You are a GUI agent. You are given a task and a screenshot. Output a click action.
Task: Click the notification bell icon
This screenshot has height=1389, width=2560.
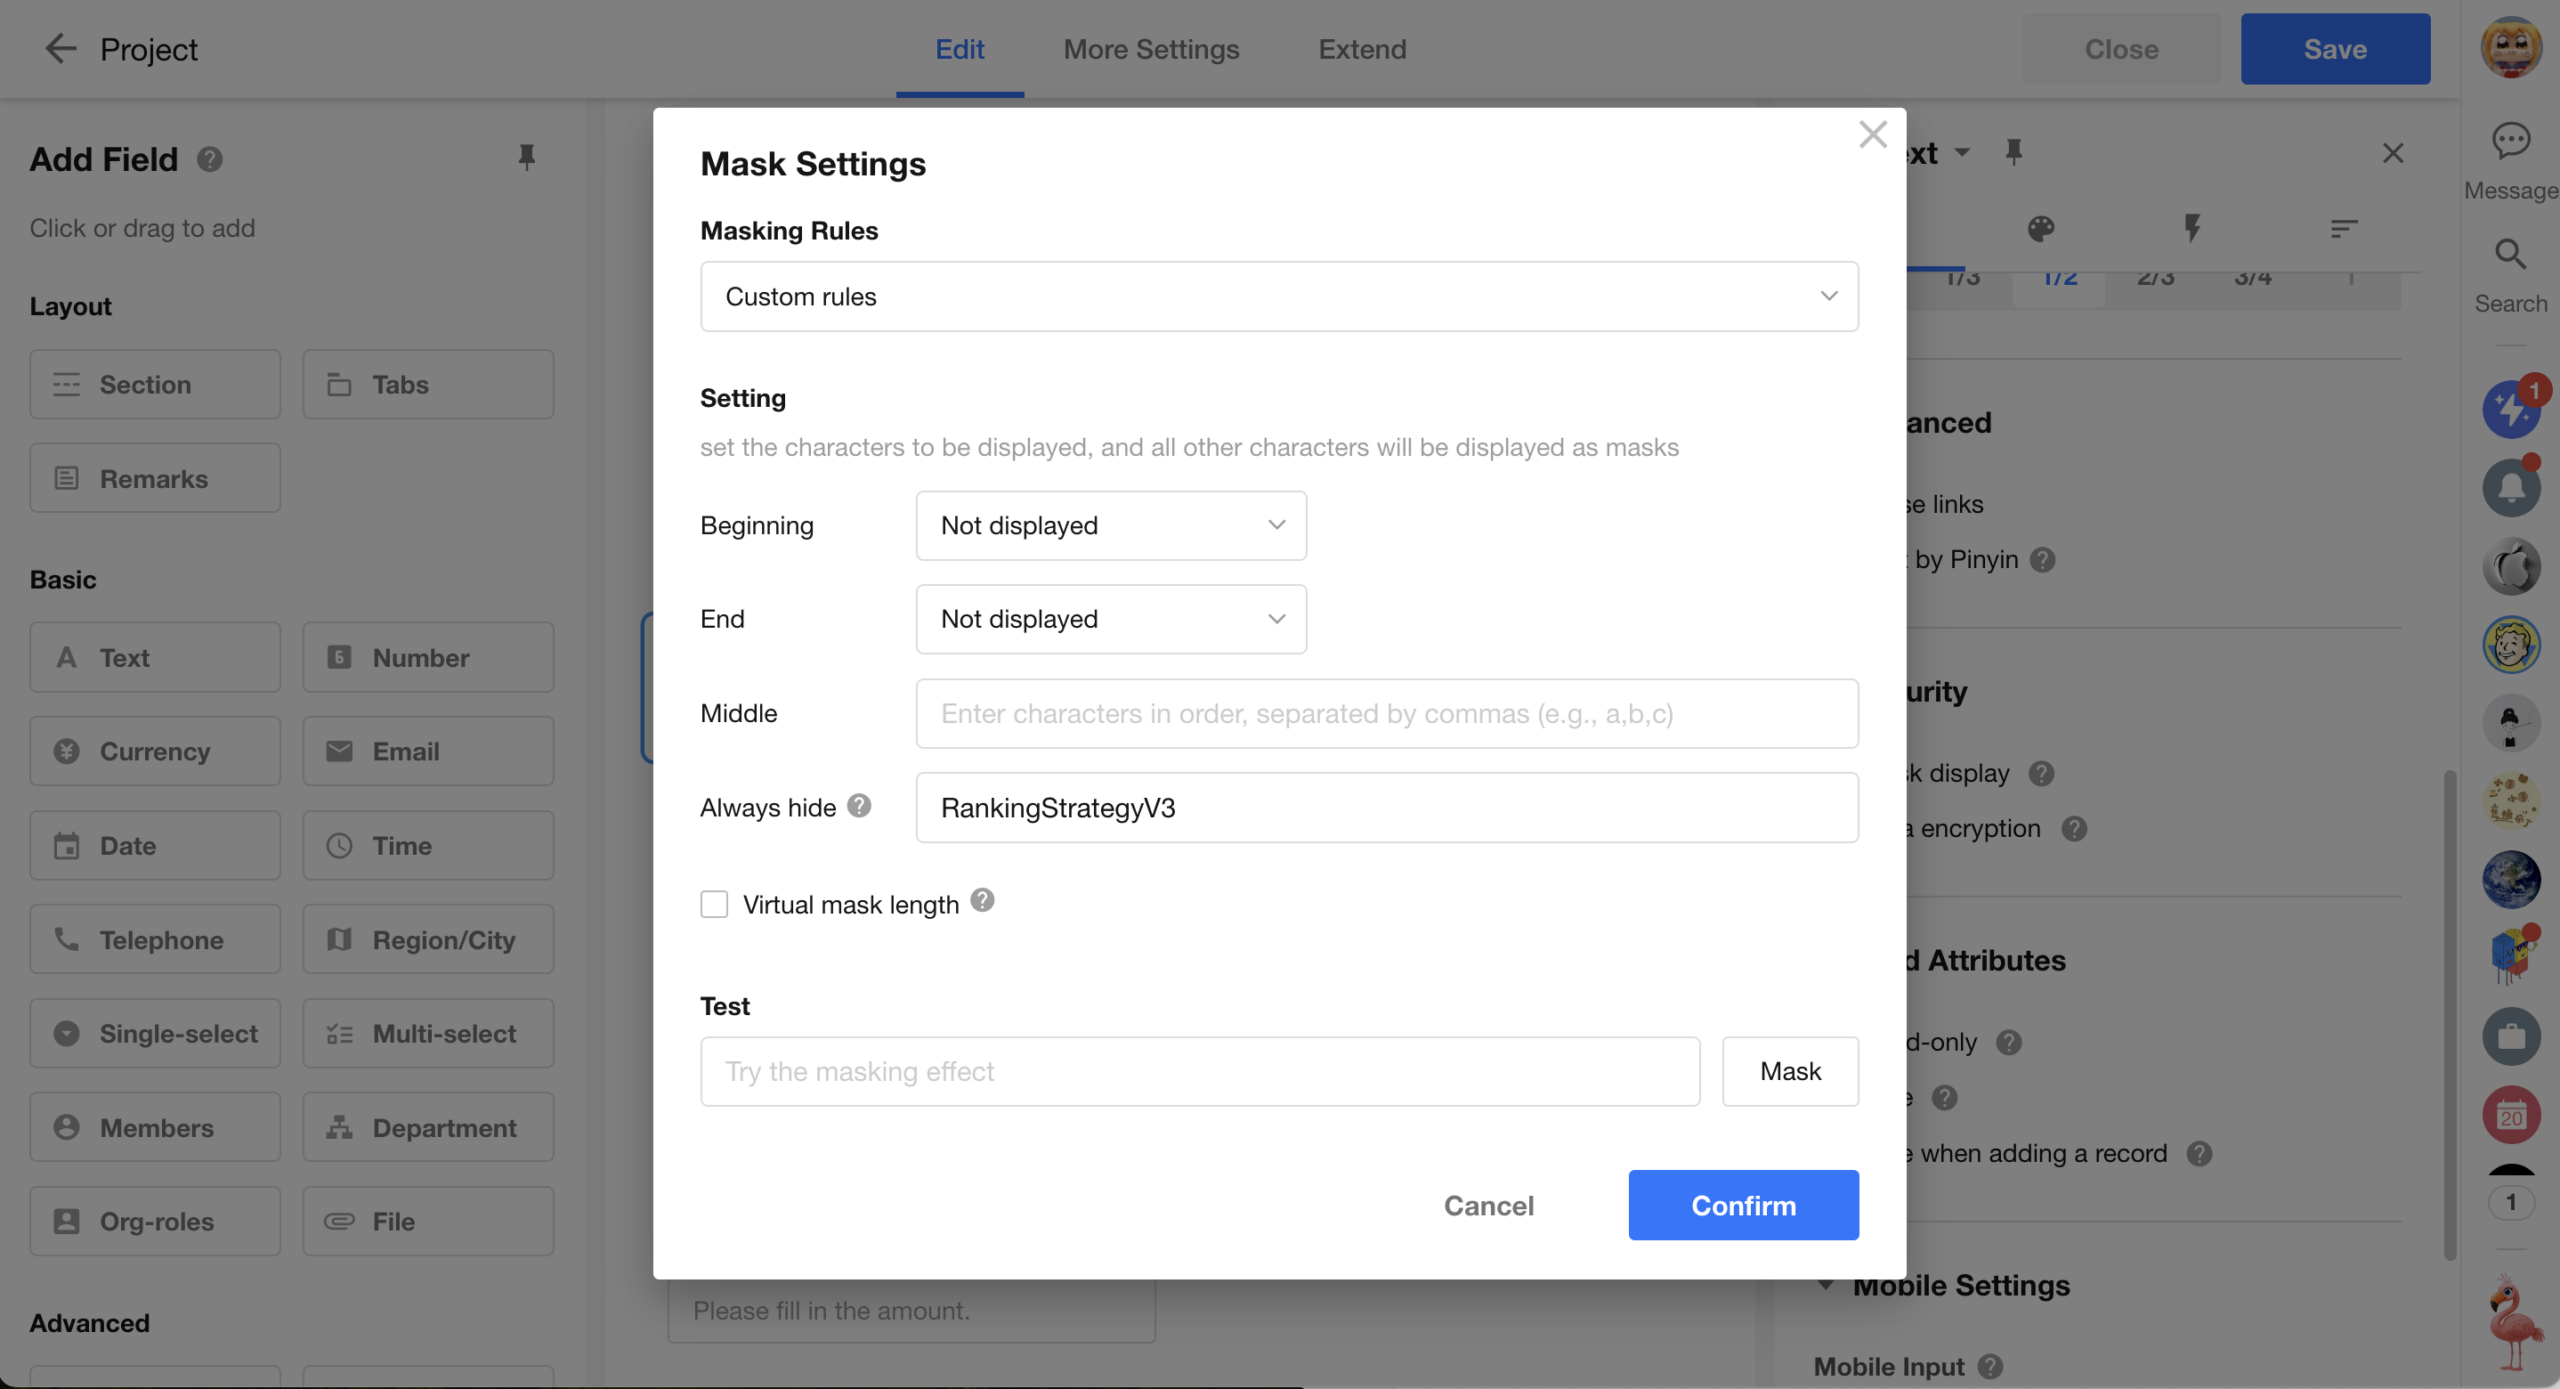point(2510,488)
